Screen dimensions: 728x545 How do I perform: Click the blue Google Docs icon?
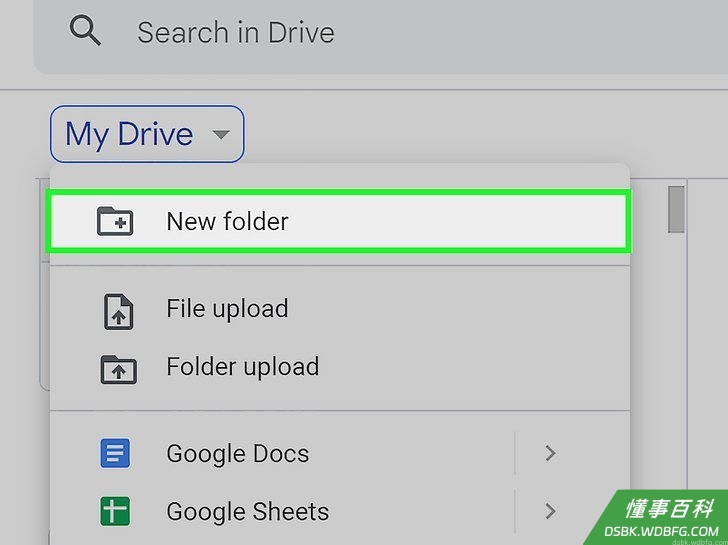tap(115, 453)
